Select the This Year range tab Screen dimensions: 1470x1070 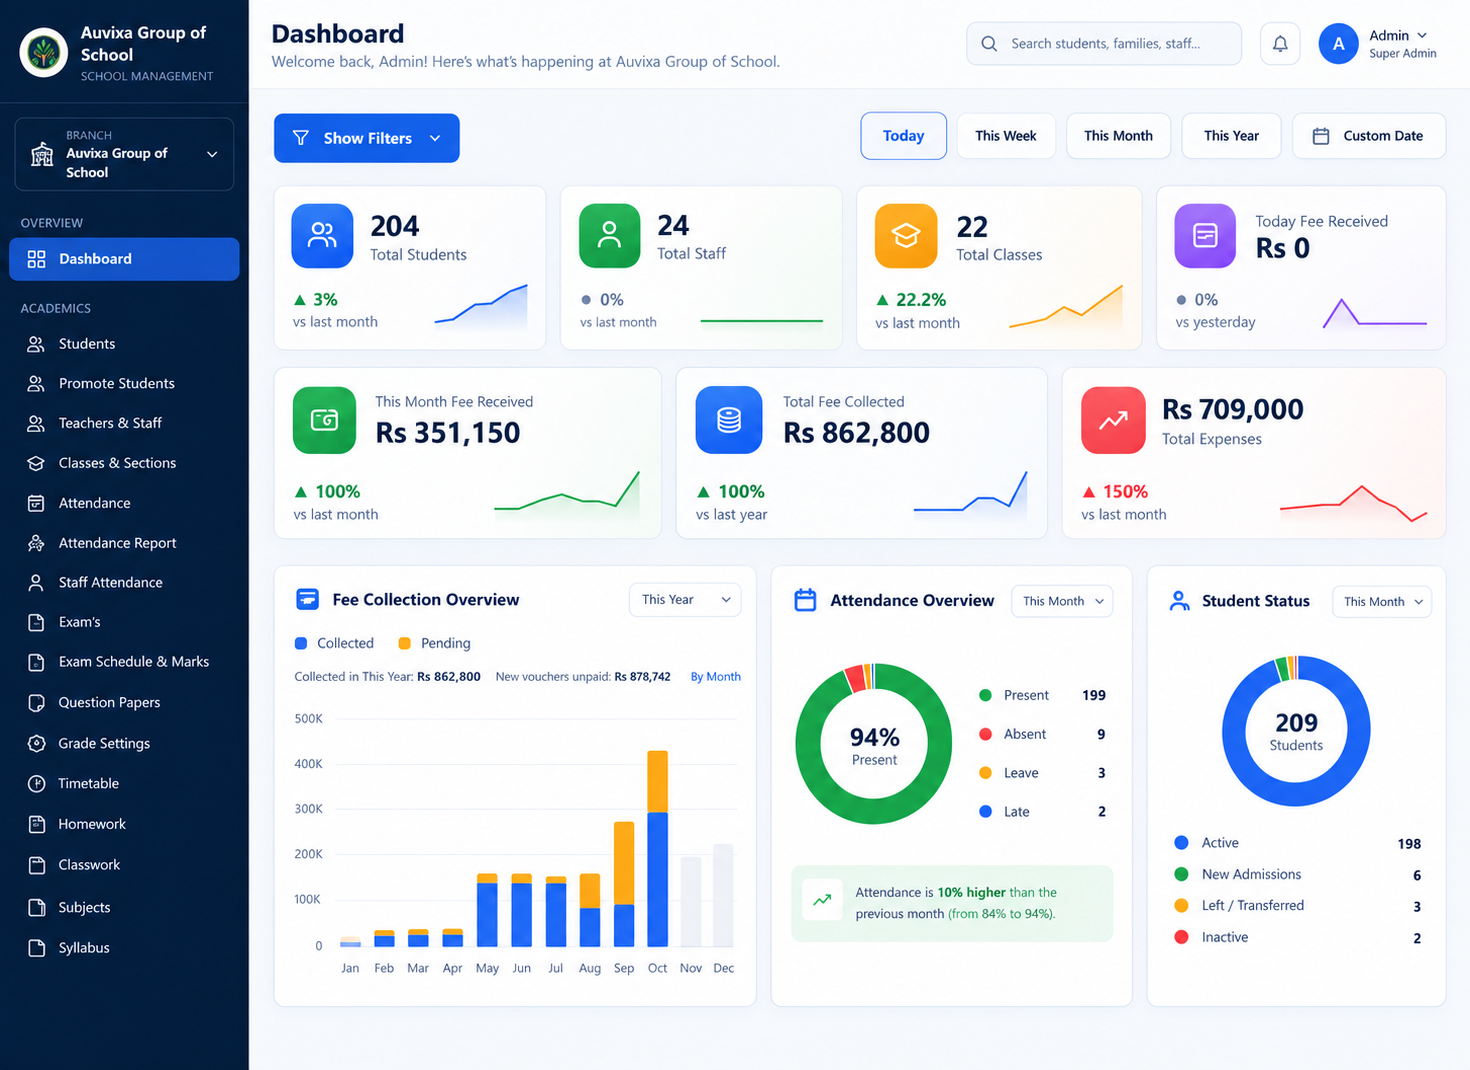pyautogui.click(x=1231, y=136)
